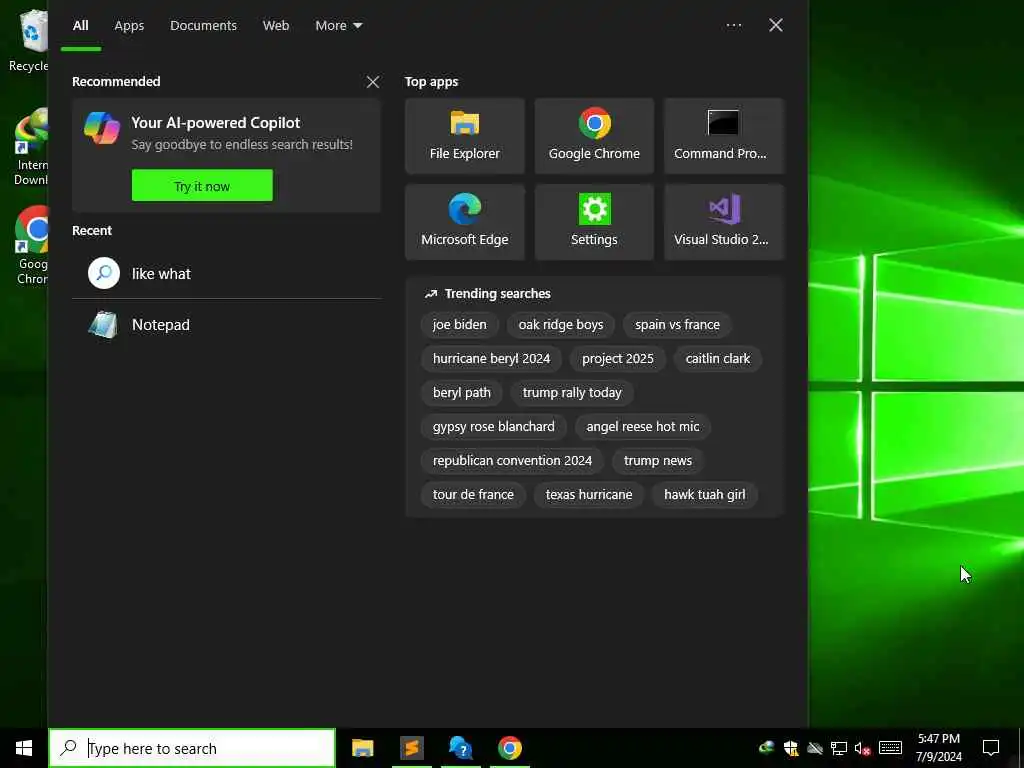Switch to the Web tab

(276, 25)
